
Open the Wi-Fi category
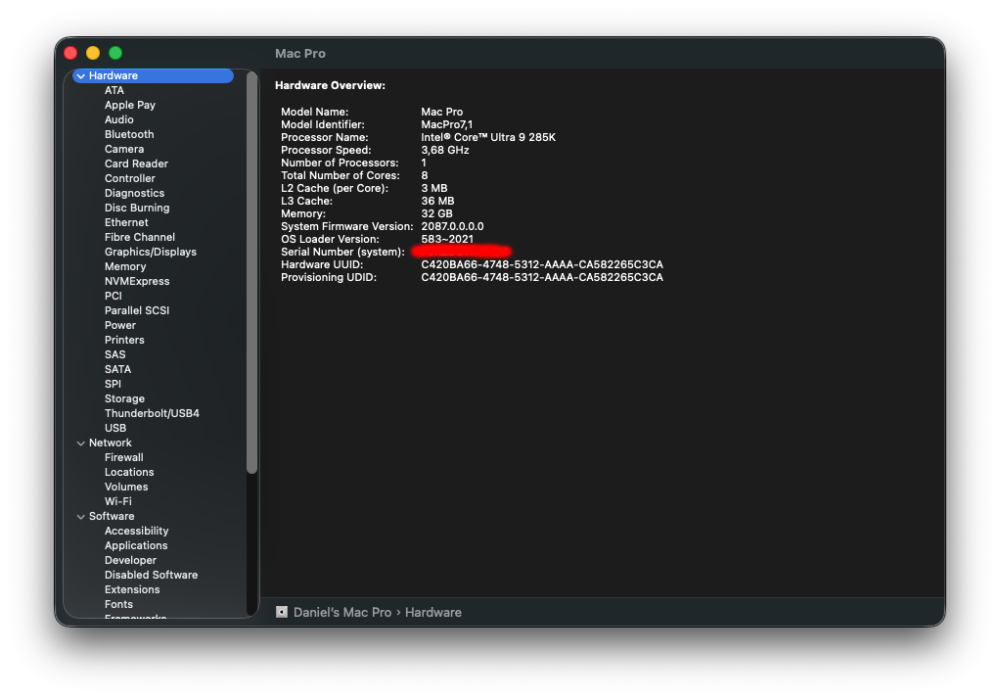(118, 501)
